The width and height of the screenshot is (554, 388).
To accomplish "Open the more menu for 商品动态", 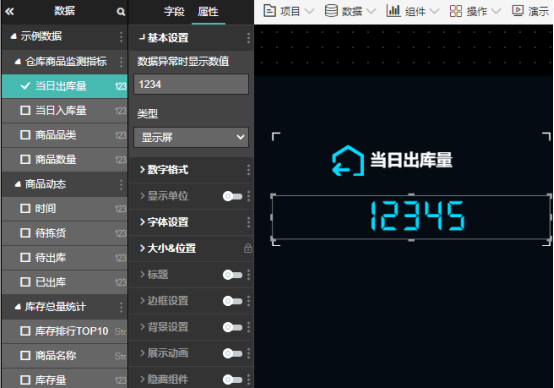I will tap(121, 184).
